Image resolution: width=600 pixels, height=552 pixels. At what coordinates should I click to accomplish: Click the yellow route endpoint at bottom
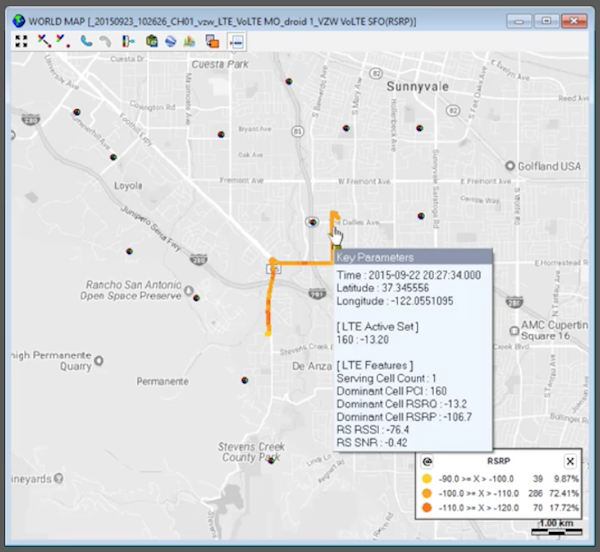point(267,334)
